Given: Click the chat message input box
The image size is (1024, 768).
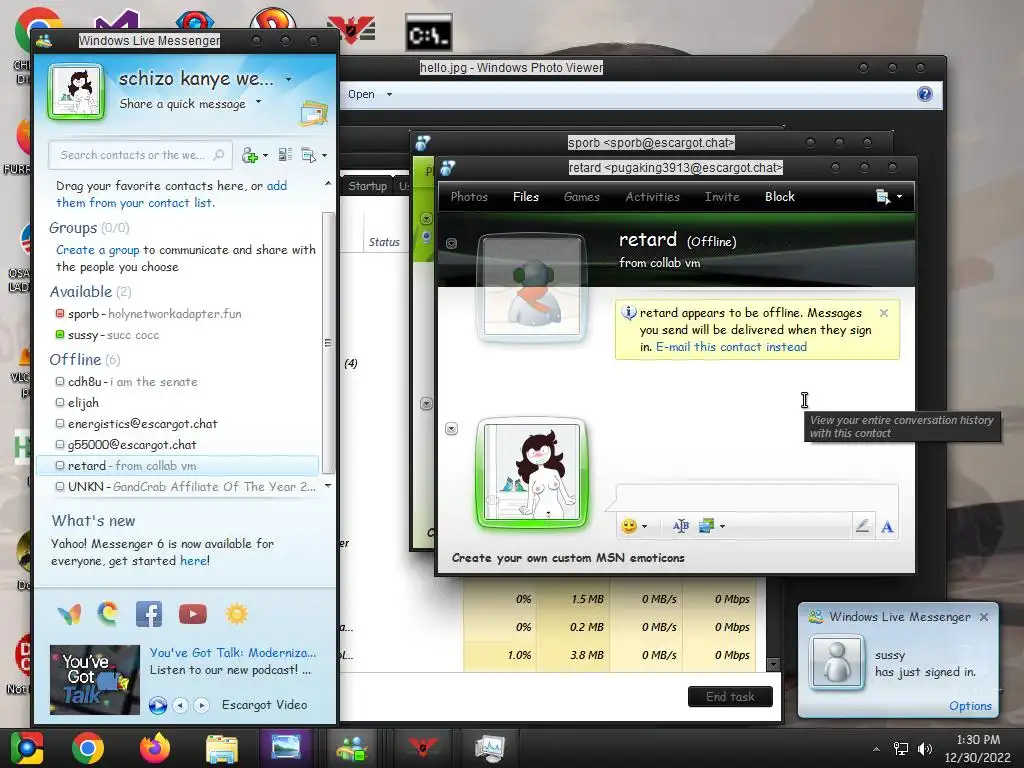Looking at the screenshot, I should [x=757, y=498].
